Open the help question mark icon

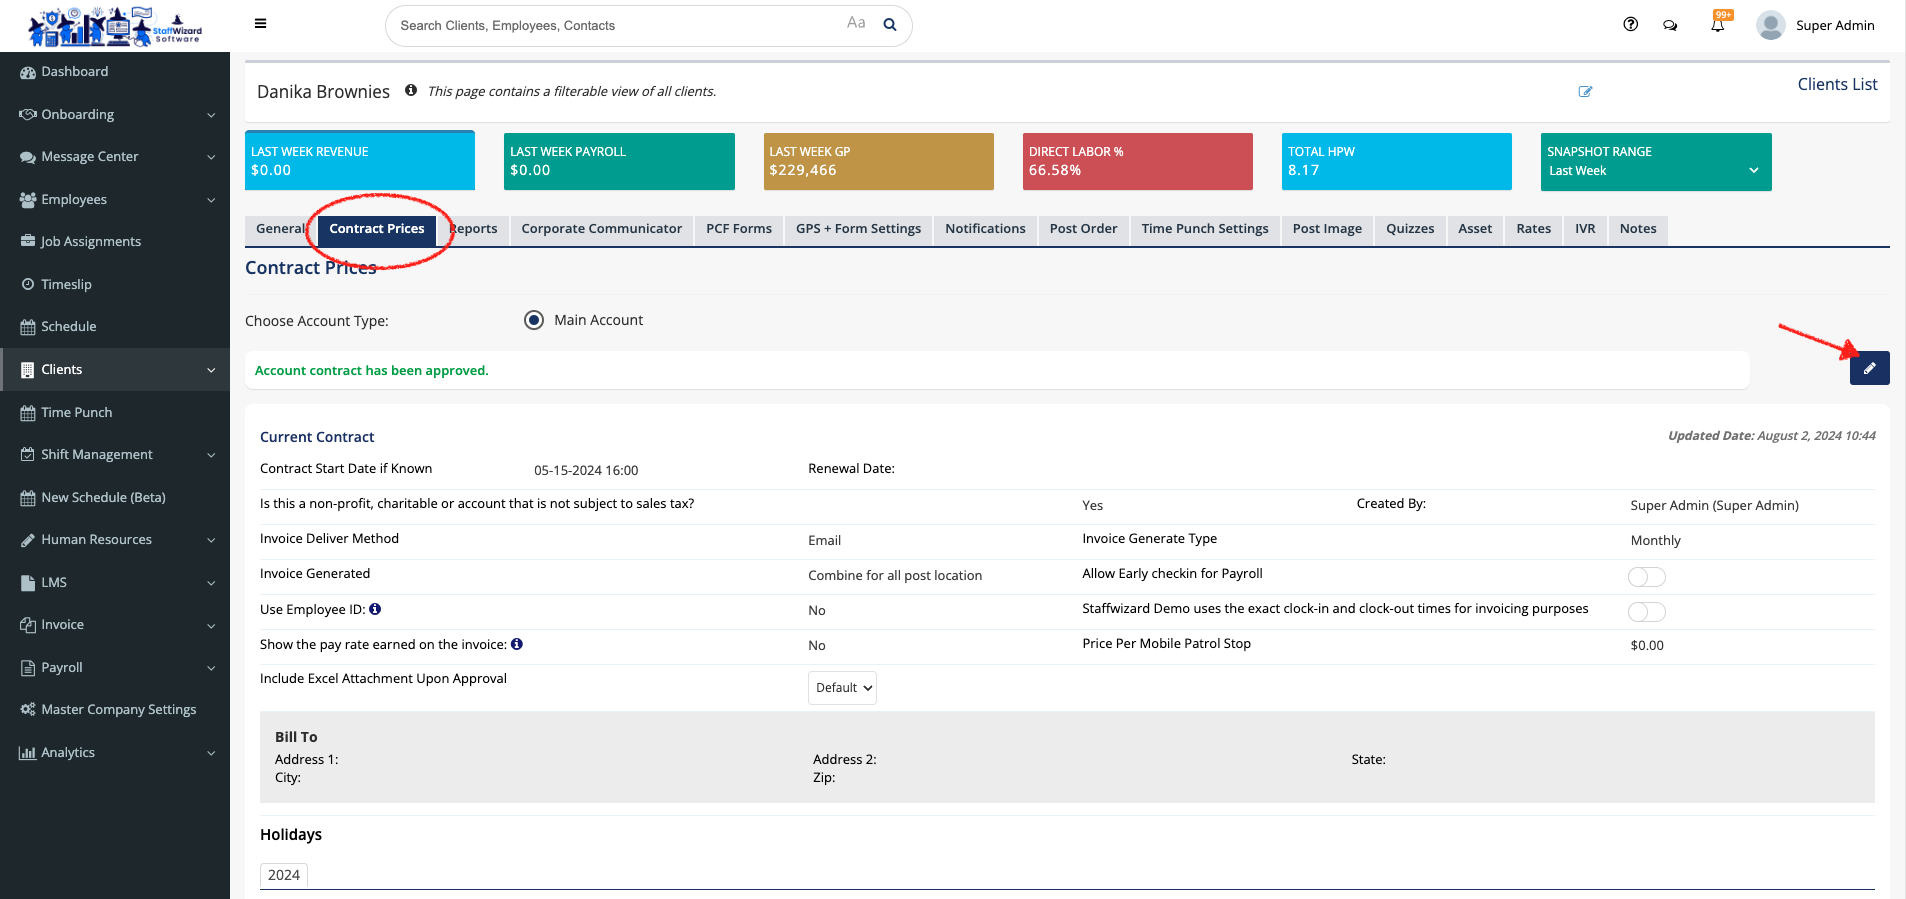[x=1630, y=25]
